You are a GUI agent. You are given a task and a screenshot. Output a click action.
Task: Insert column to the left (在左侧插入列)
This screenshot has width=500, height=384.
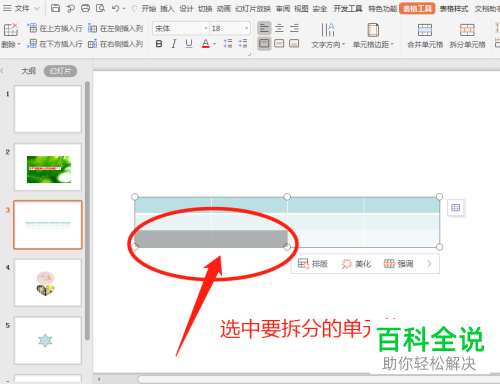[x=115, y=29]
